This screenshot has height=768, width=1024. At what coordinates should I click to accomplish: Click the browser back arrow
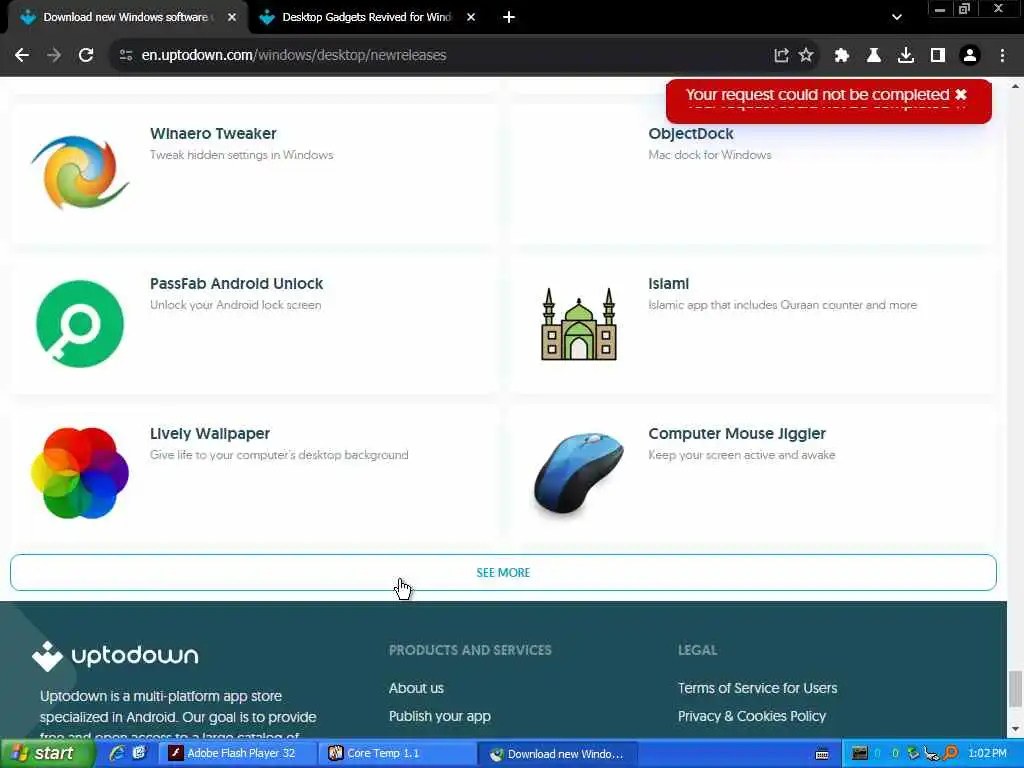coord(22,56)
